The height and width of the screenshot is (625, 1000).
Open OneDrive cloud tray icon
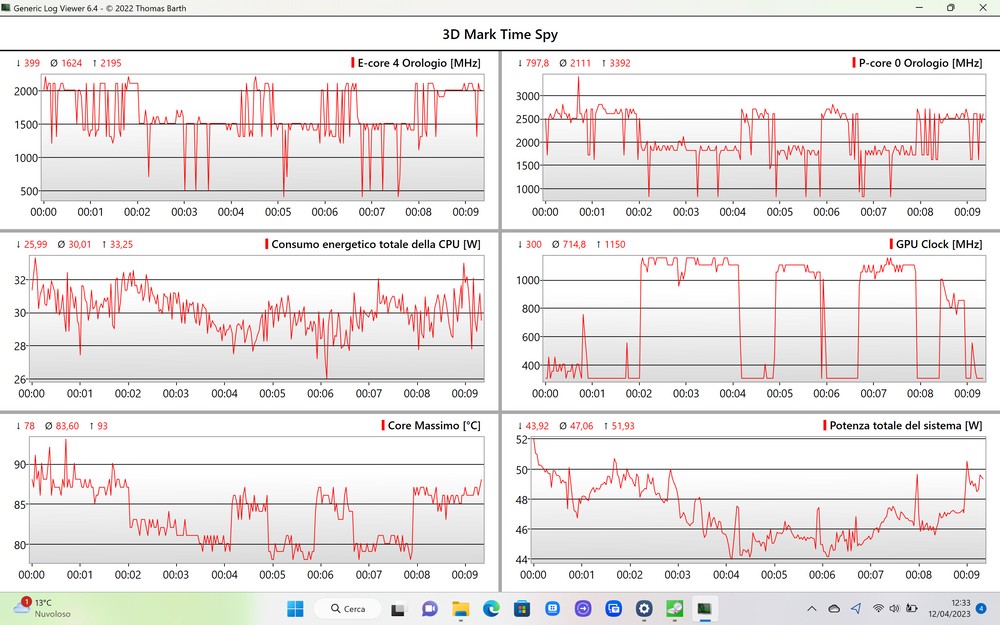click(834, 608)
